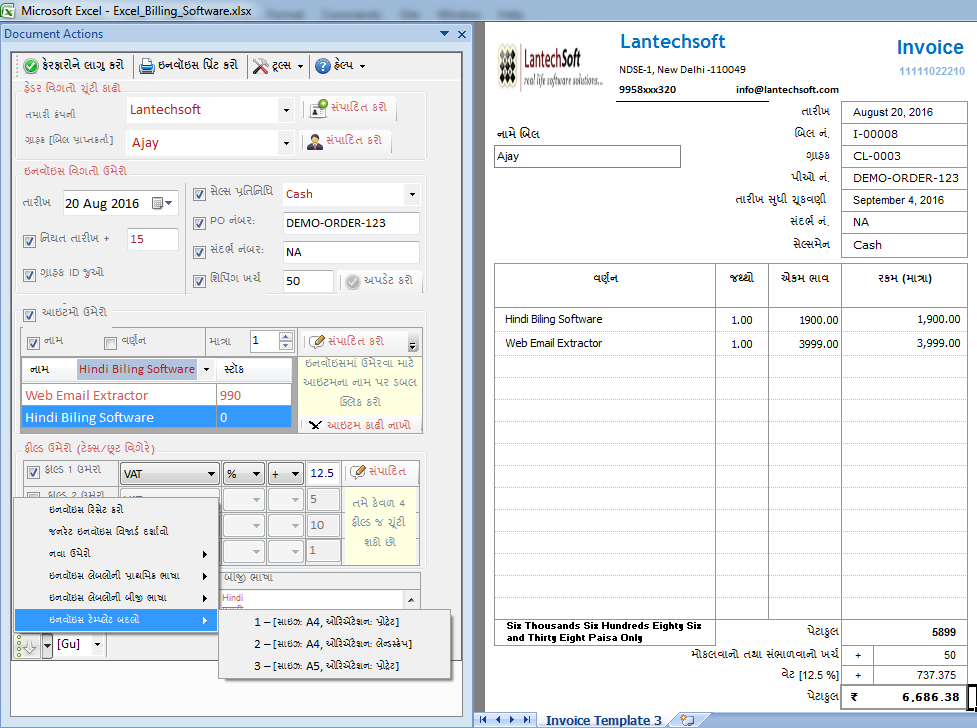Open the Help question mark icon
This screenshot has height=728, width=977.
(x=322, y=65)
